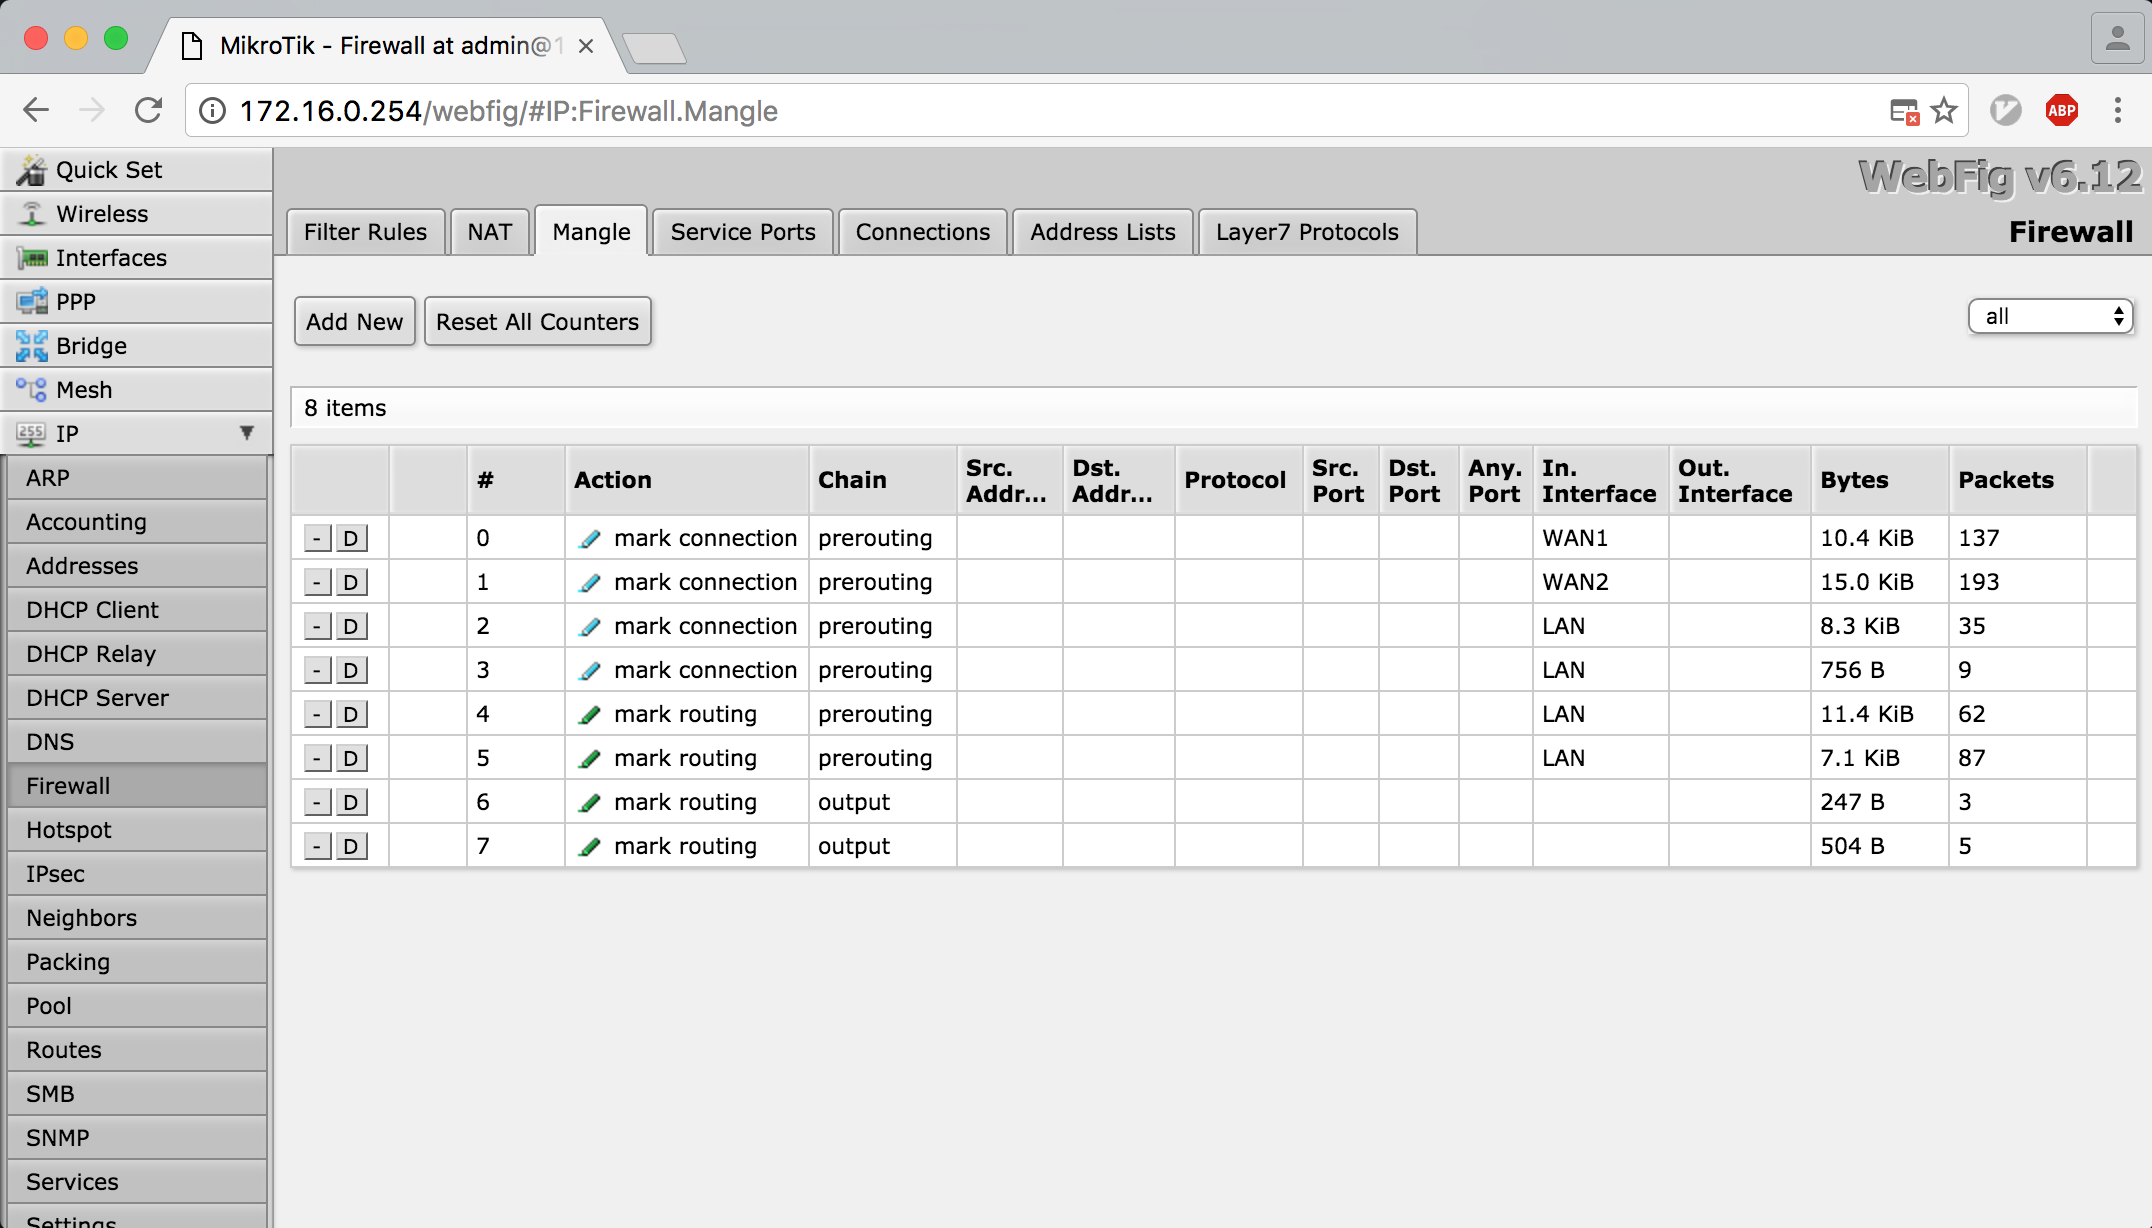Switch to the Filter Rules tab

click(x=365, y=232)
